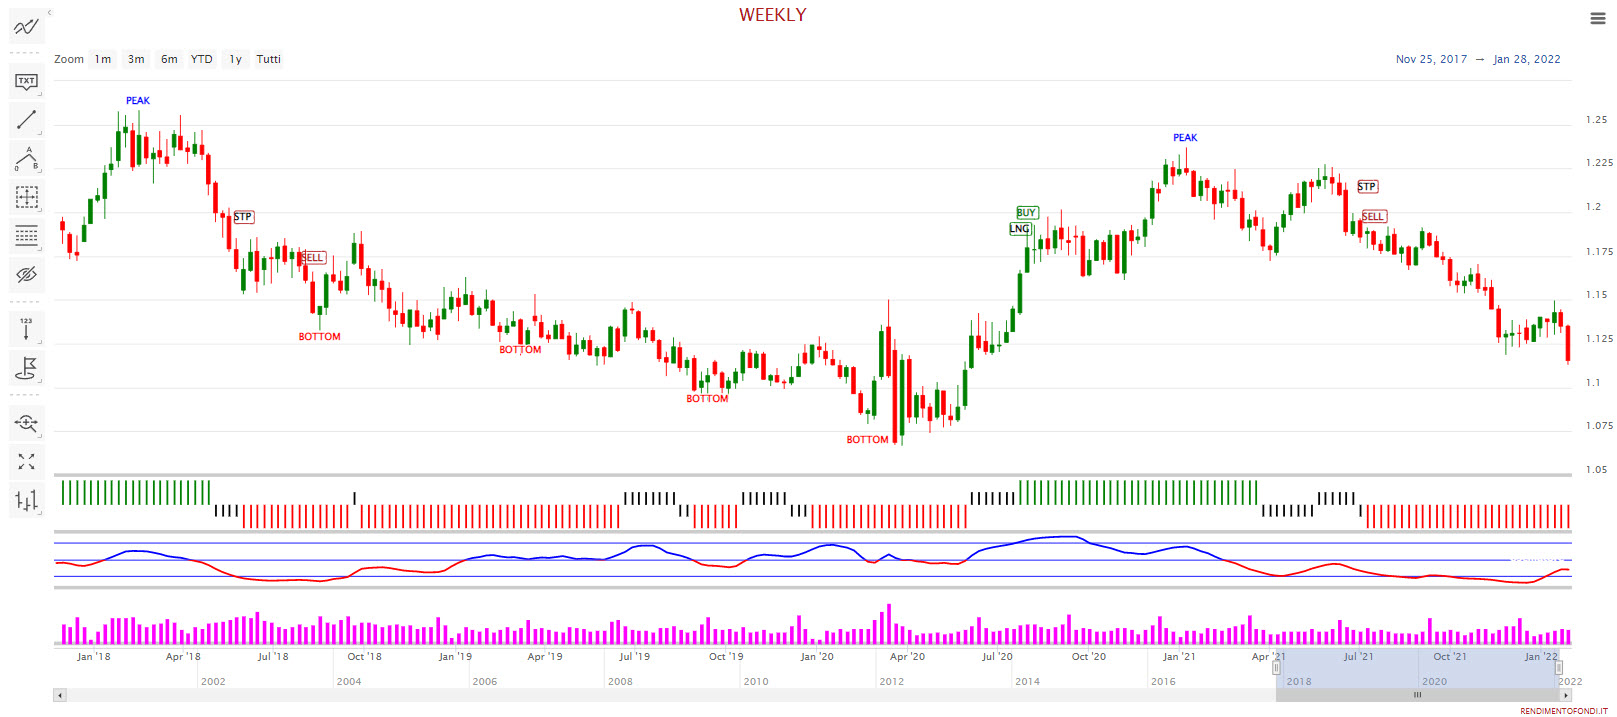The height and width of the screenshot is (717, 1617).
Task: Click the BOTTOM label near Oct '19
Action: click(x=707, y=399)
